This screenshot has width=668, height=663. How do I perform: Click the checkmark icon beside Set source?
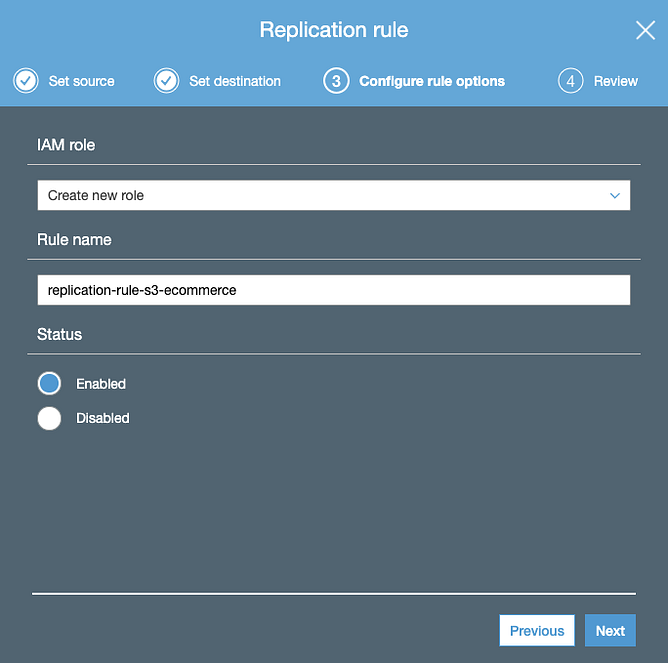(26, 81)
